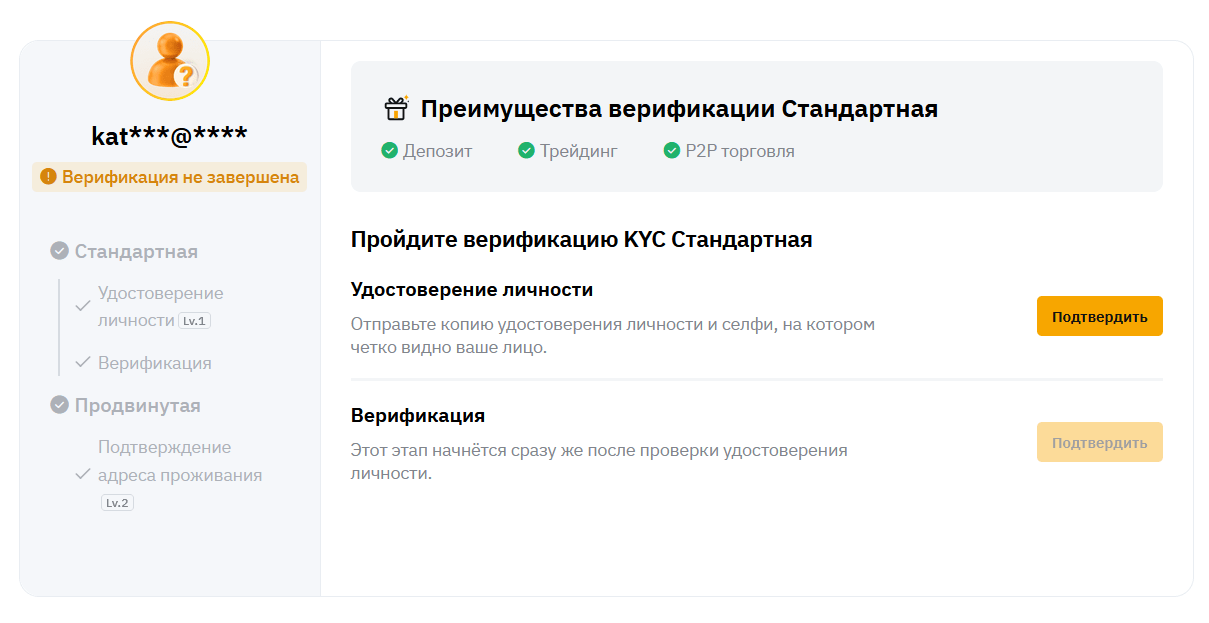
Task: Click the orange warning exclamation icon
Action: pos(48,177)
